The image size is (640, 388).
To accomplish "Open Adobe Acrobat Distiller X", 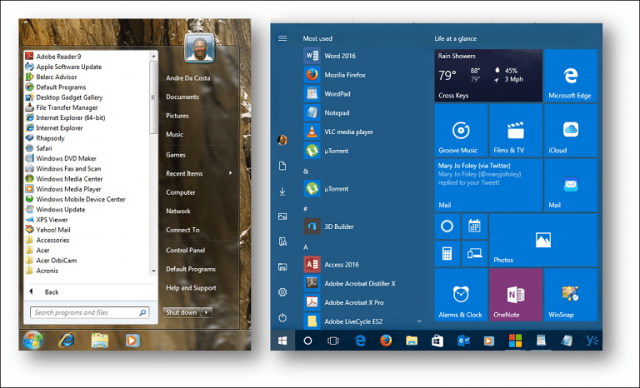I will coord(350,283).
